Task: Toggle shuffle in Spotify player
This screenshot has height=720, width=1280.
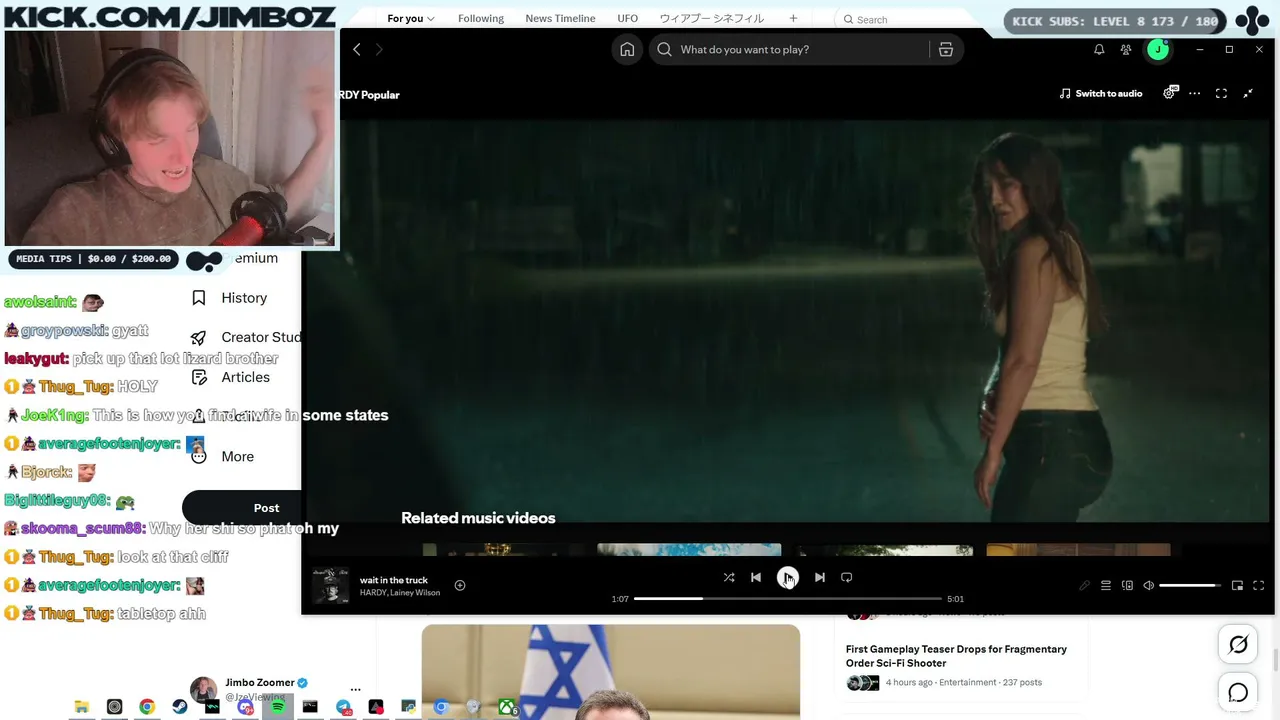Action: pyautogui.click(x=729, y=577)
